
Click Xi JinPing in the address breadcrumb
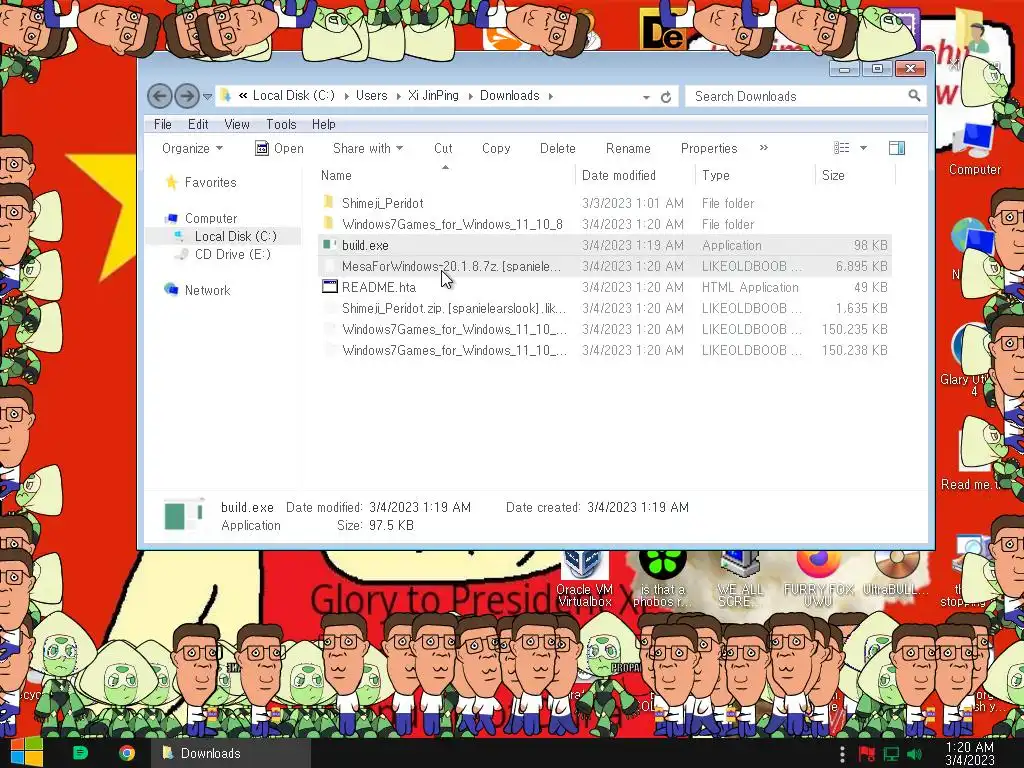click(433, 95)
